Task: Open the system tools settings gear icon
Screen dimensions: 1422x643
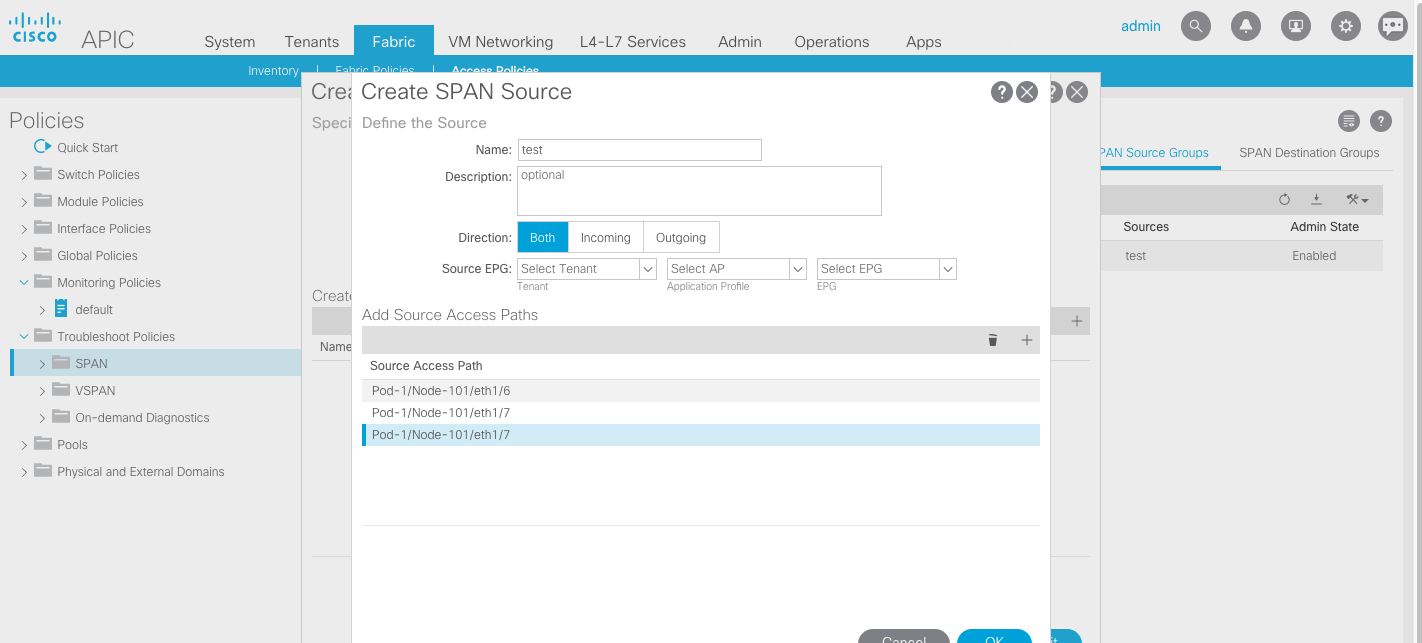Action: 1345,26
